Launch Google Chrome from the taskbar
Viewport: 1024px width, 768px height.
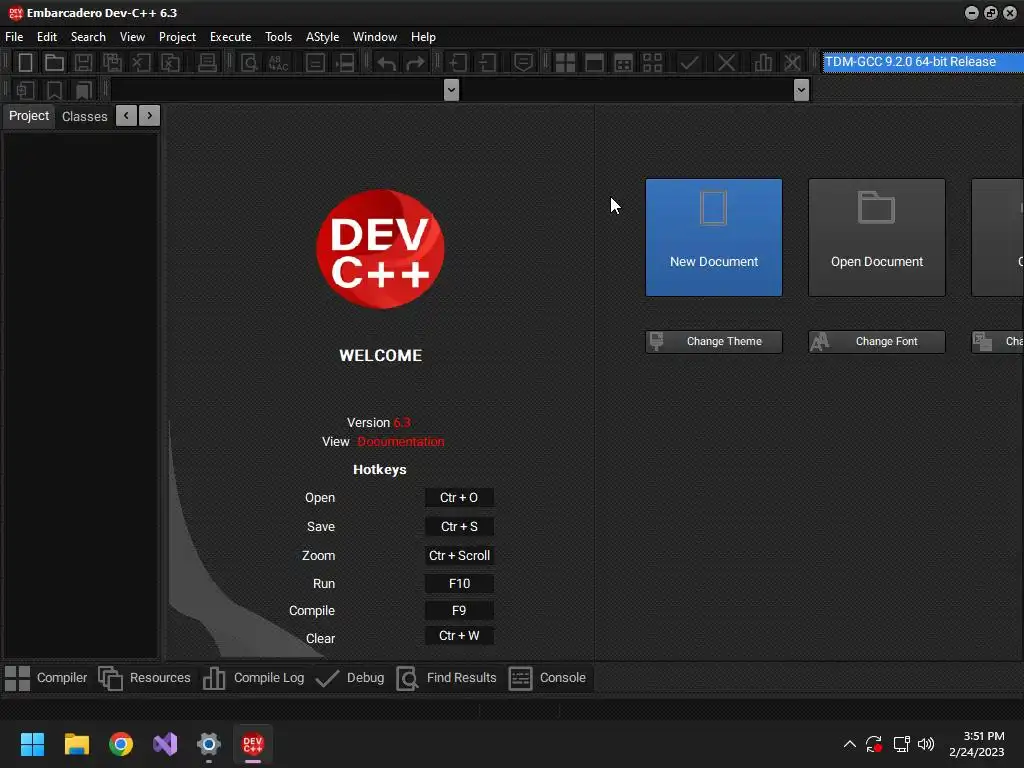pyautogui.click(x=121, y=744)
